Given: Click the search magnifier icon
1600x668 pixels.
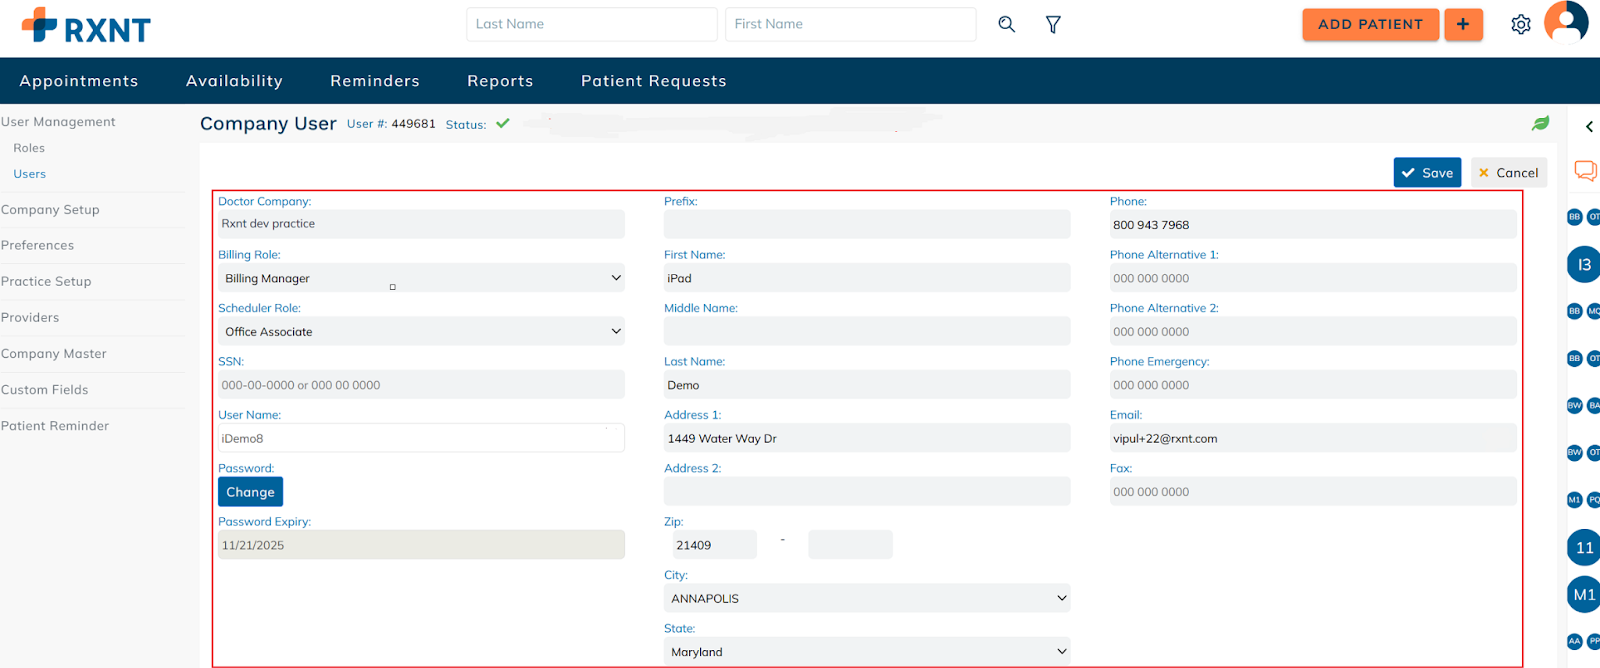Looking at the screenshot, I should point(1006,24).
